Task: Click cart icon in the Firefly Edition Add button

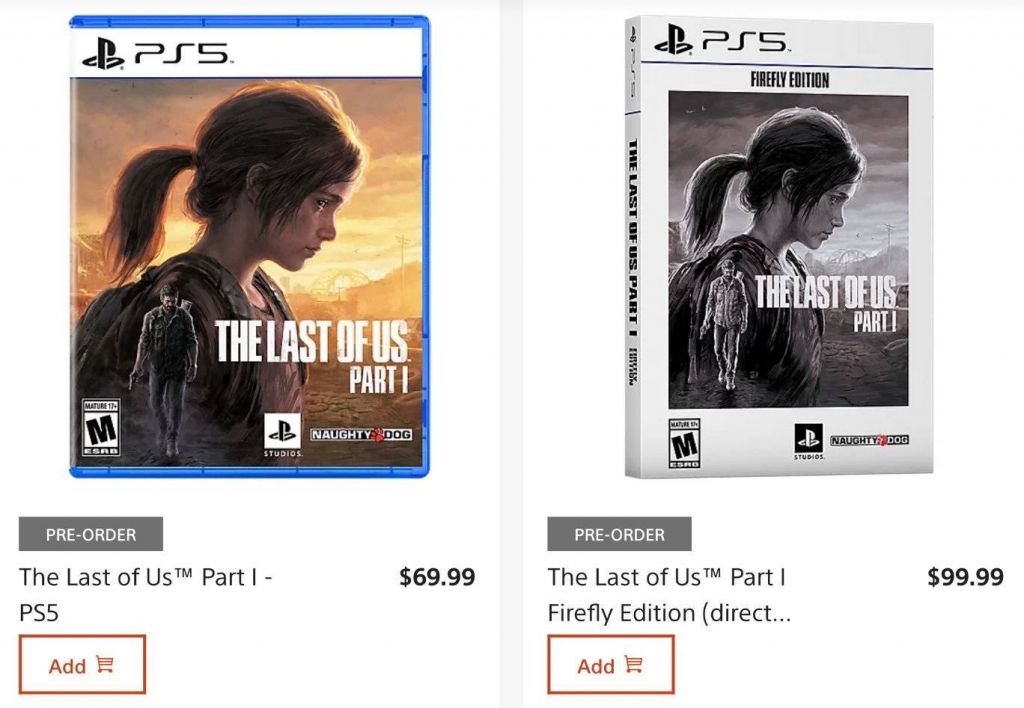Action: tap(633, 664)
